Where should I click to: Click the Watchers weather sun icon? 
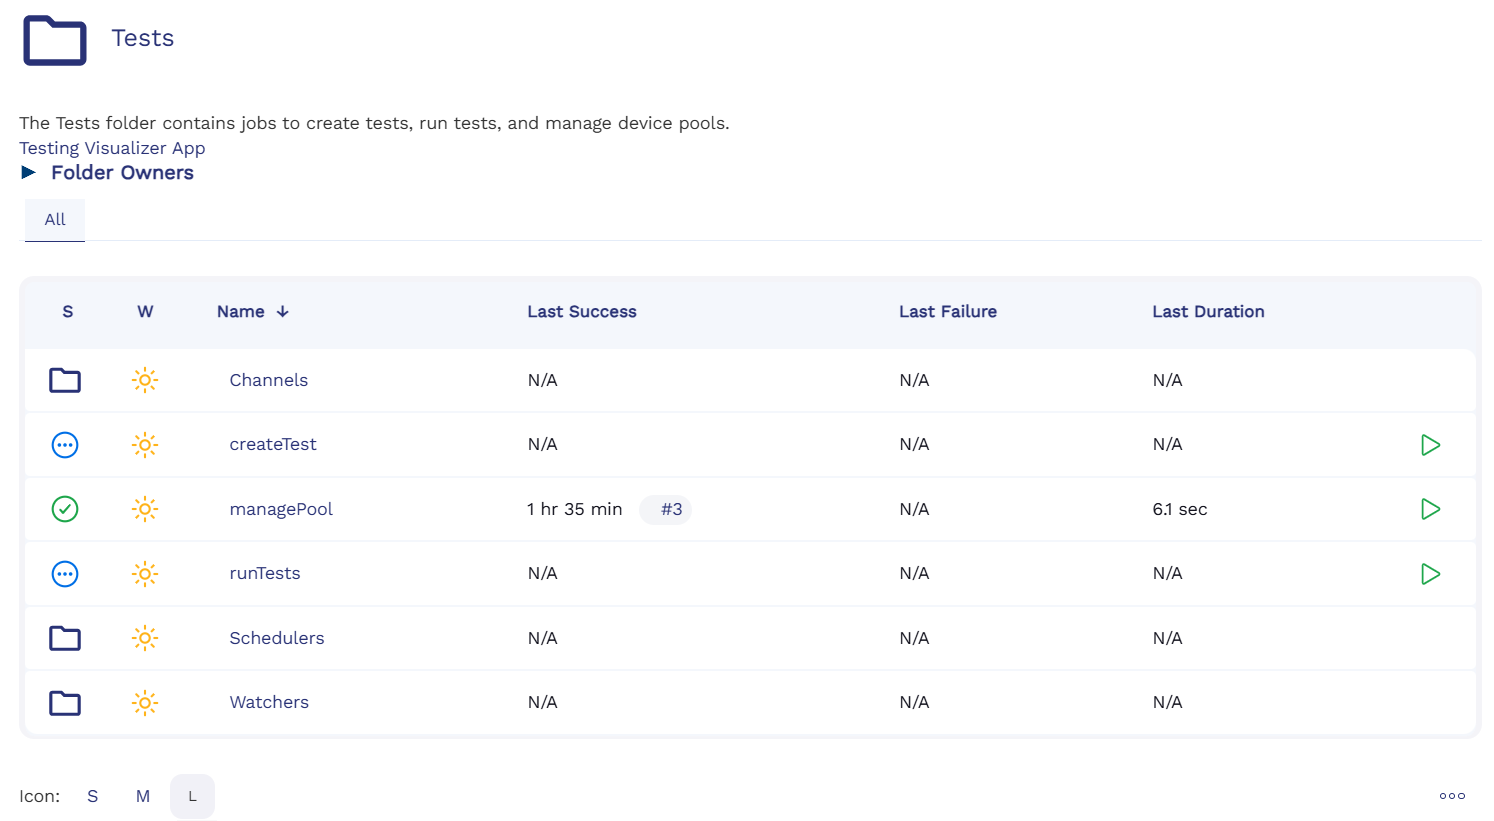coord(145,703)
